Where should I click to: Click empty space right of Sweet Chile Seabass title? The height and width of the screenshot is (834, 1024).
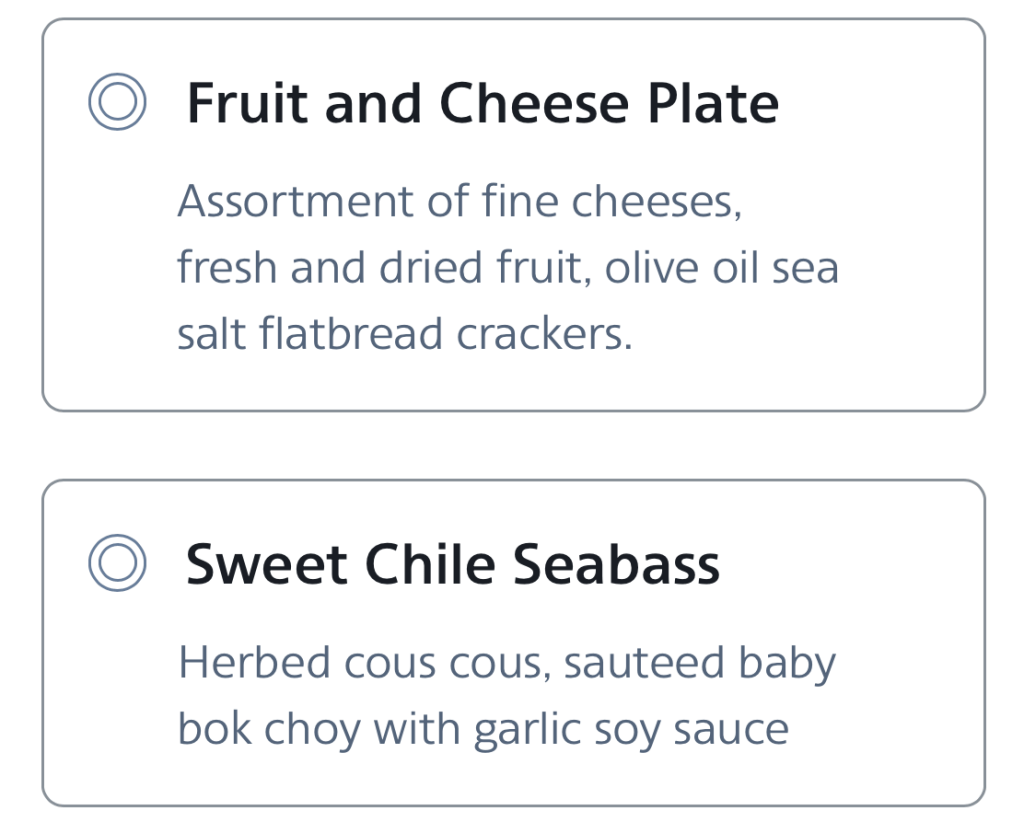click(850, 564)
